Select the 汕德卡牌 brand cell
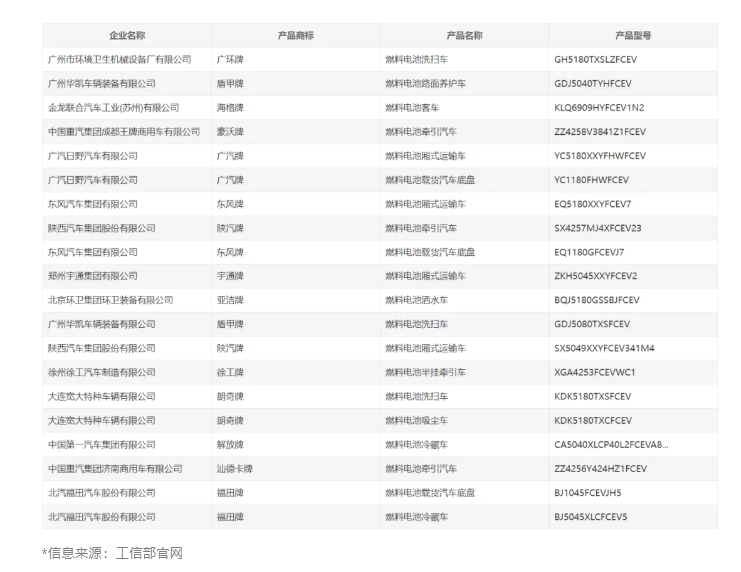This screenshot has width=741, height=572. click(x=235, y=469)
